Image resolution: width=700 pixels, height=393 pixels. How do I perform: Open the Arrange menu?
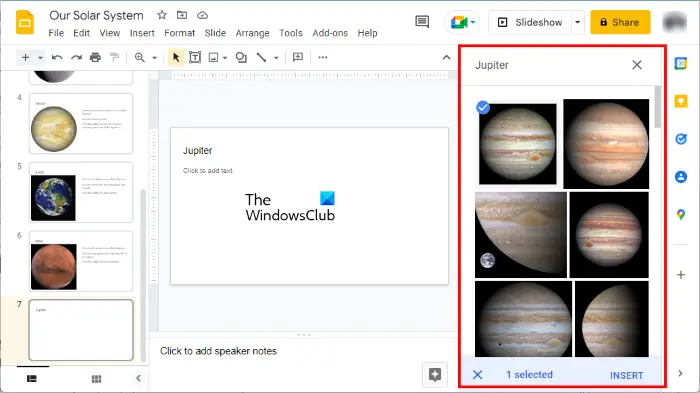tap(252, 33)
